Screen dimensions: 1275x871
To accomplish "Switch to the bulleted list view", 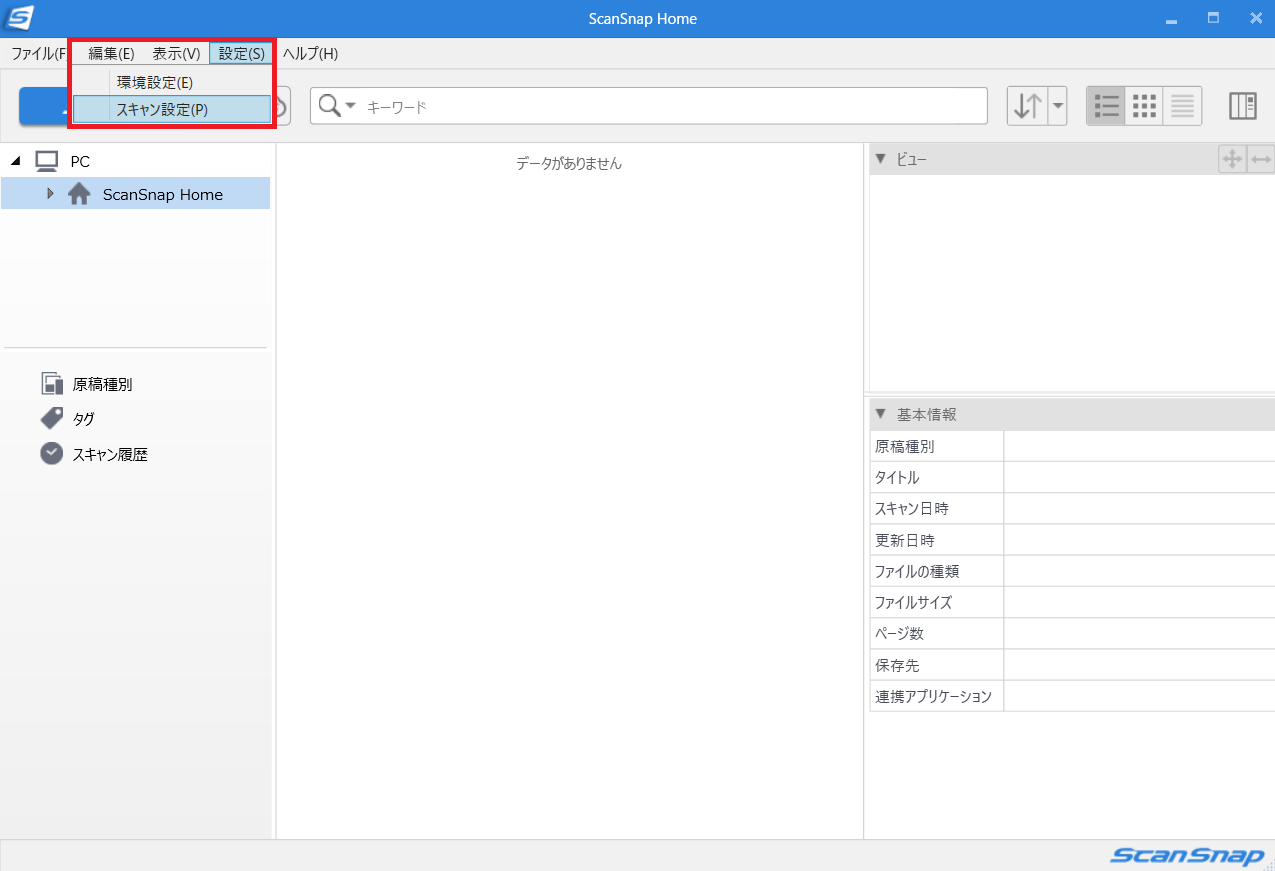I will (1106, 106).
